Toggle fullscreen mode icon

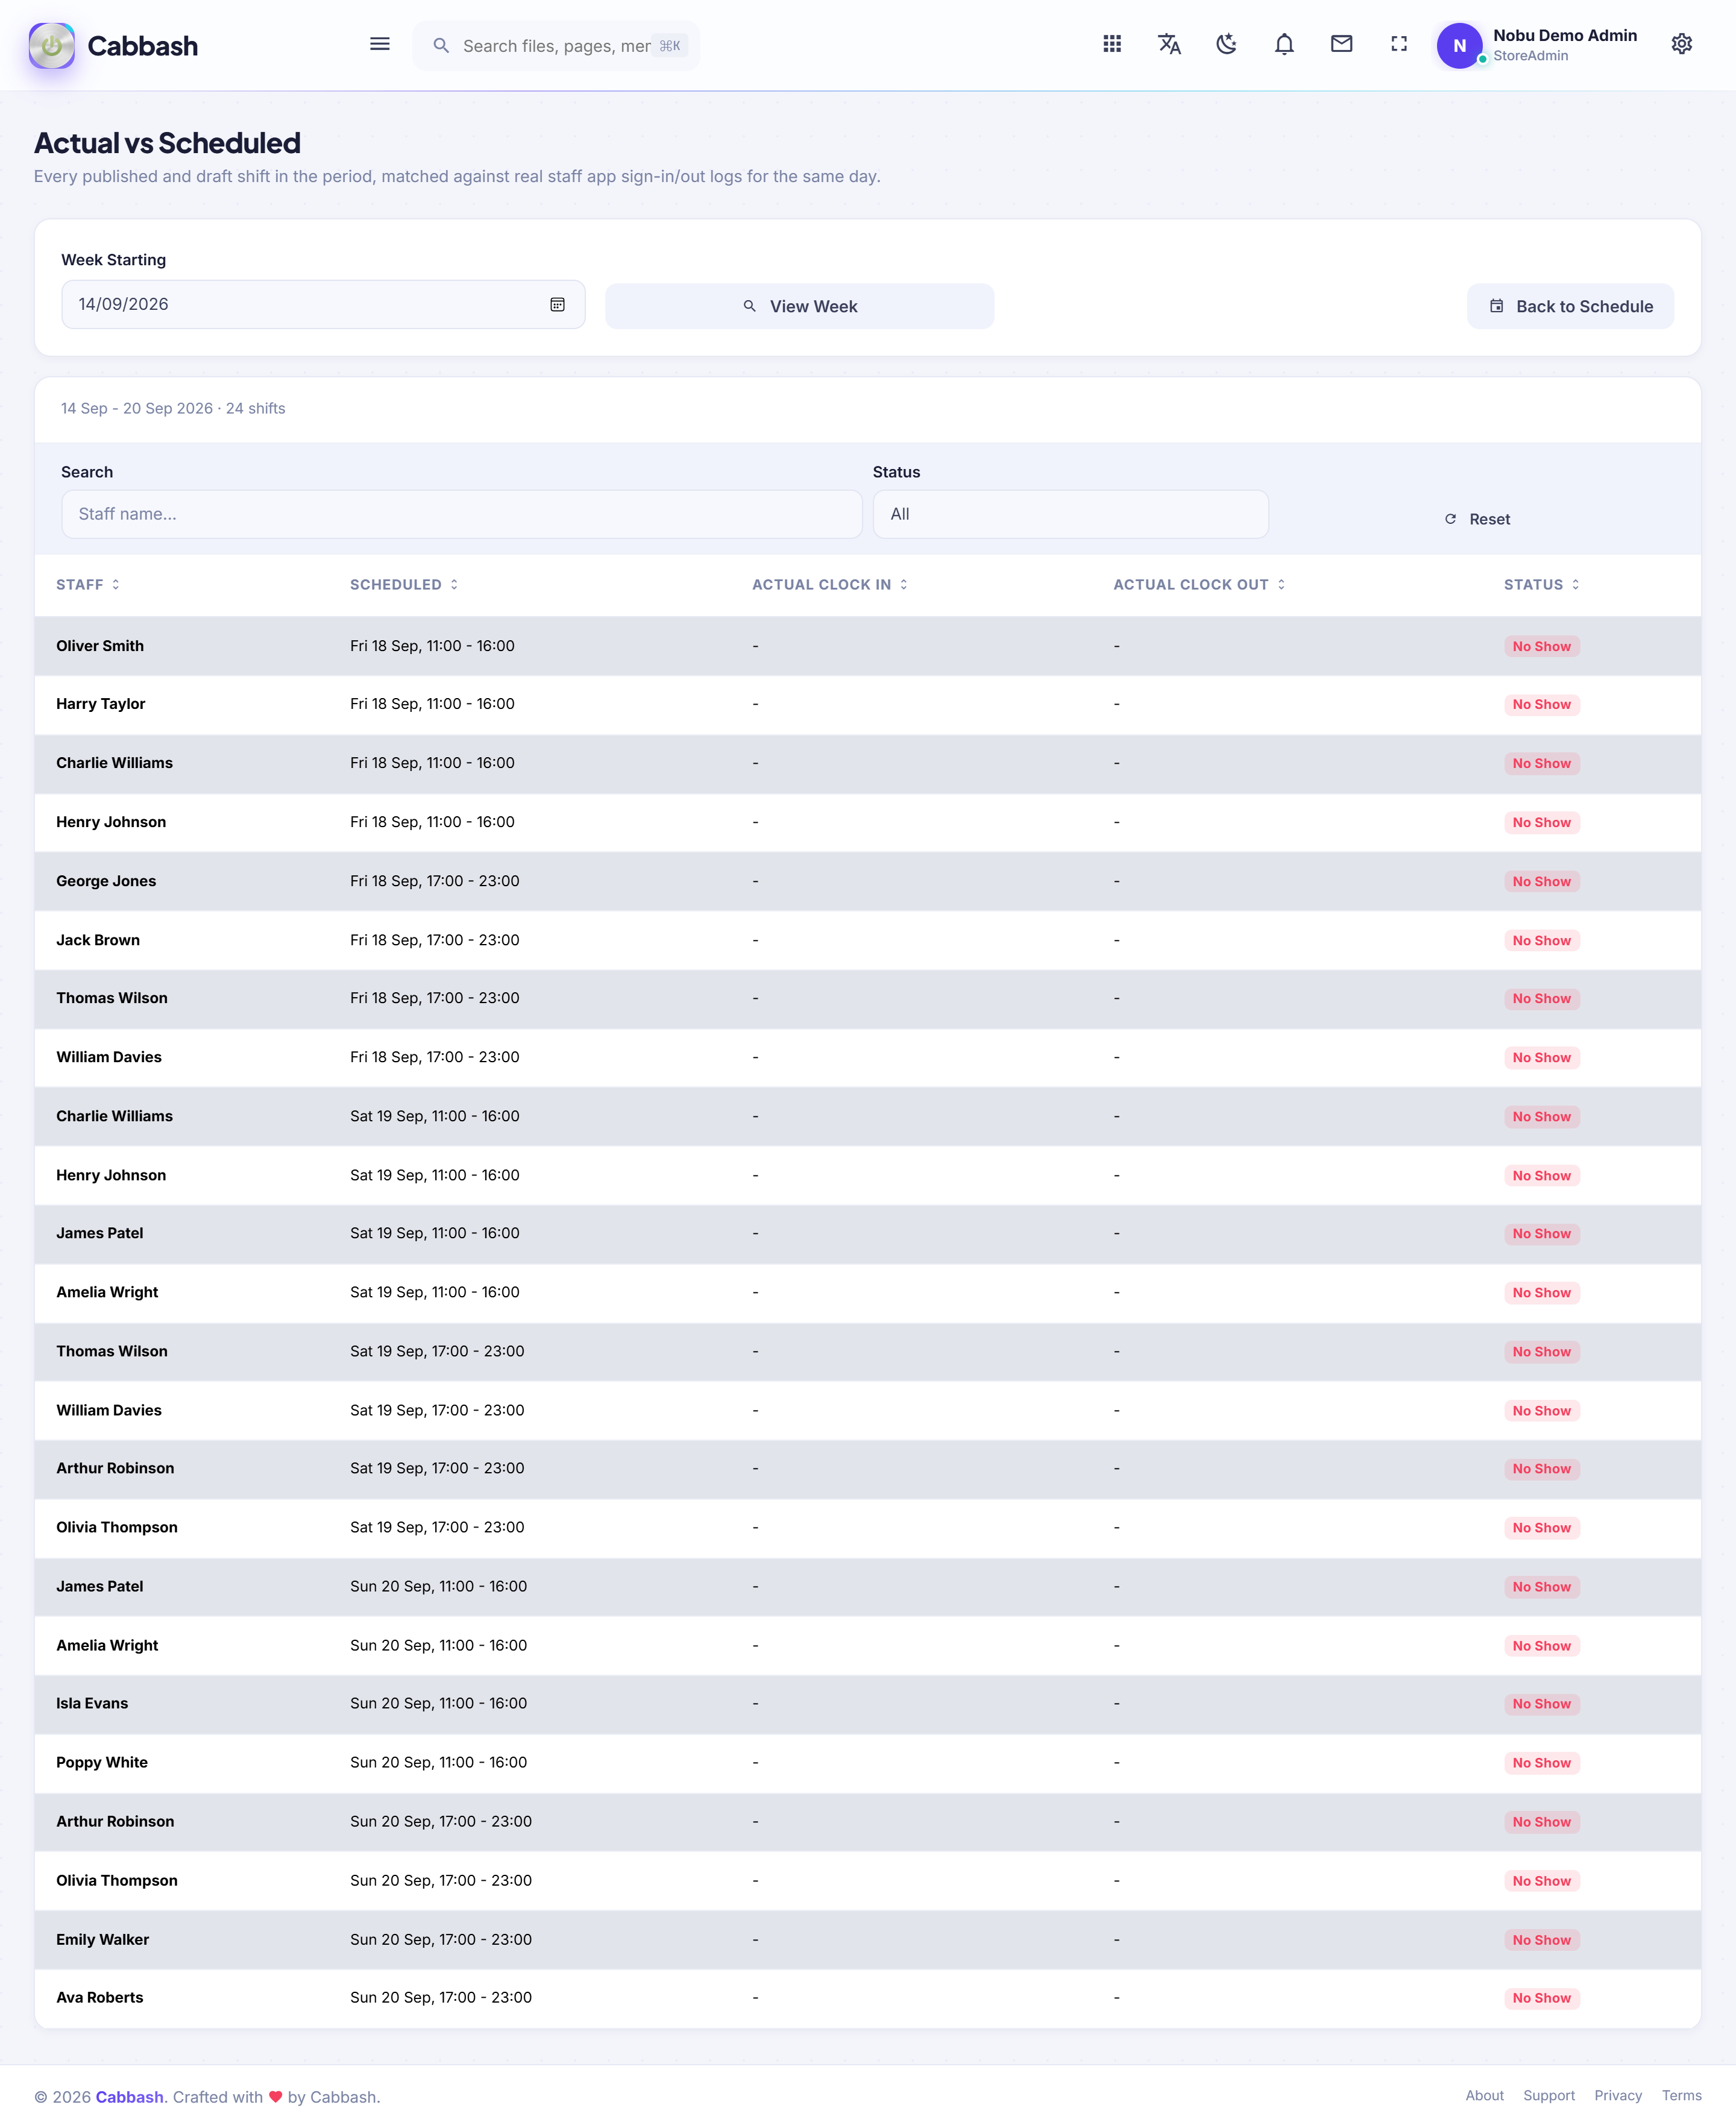tap(1399, 44)
